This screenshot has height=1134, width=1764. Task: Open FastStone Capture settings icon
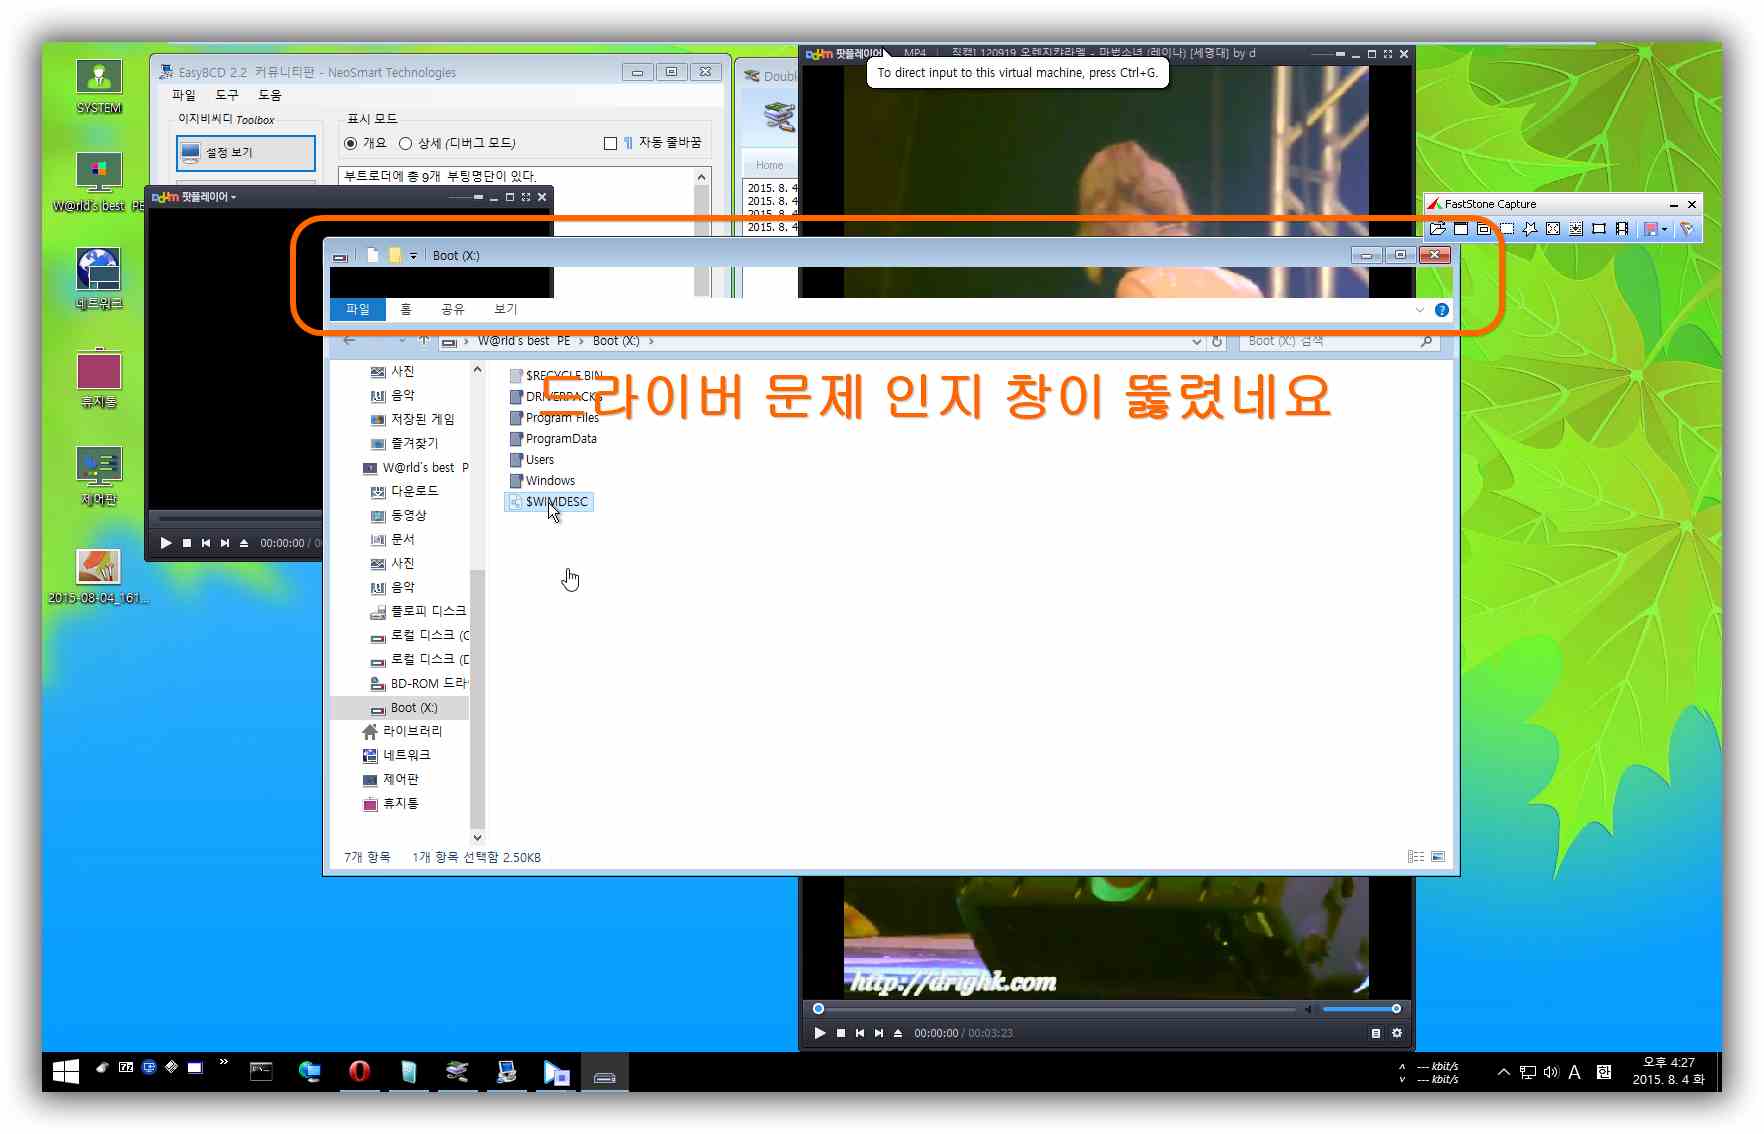click(1687, 229)
